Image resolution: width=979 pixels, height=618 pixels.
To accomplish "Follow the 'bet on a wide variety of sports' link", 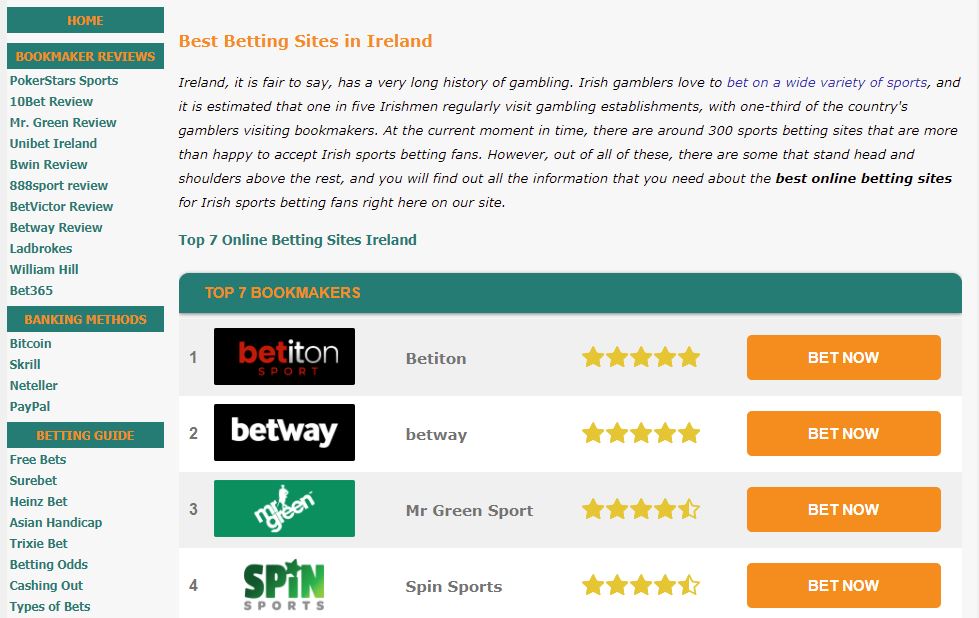I will 827,82.
